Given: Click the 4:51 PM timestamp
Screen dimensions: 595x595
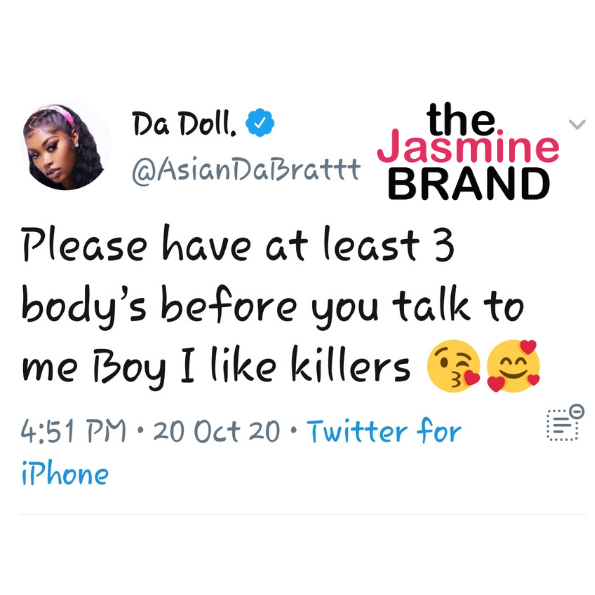Looking at the screenshot, I should click(x=73, y=431).
